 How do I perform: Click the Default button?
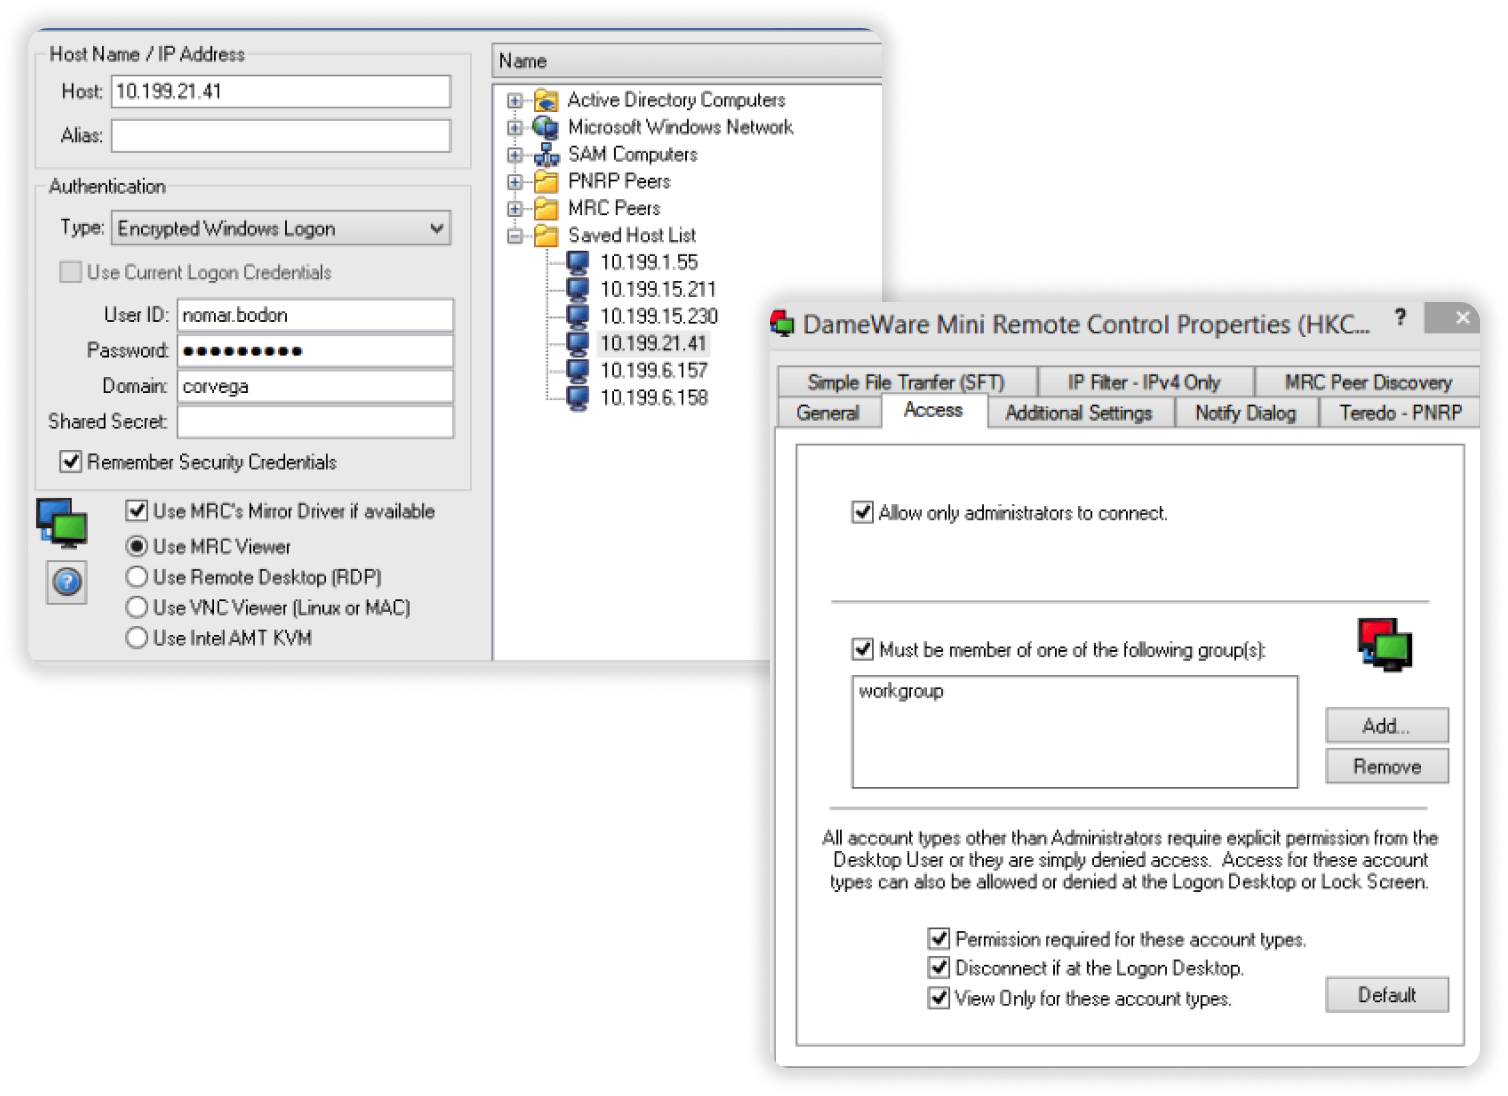pyautogui.click(x=1386, y=995)
